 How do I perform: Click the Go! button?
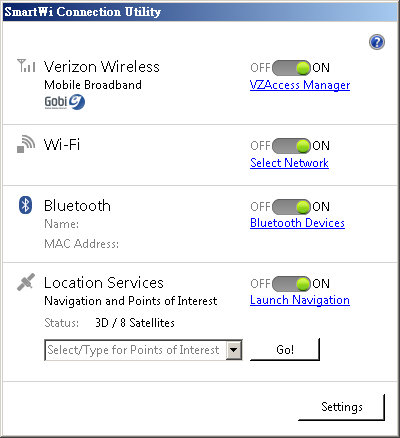click(285, 350)
